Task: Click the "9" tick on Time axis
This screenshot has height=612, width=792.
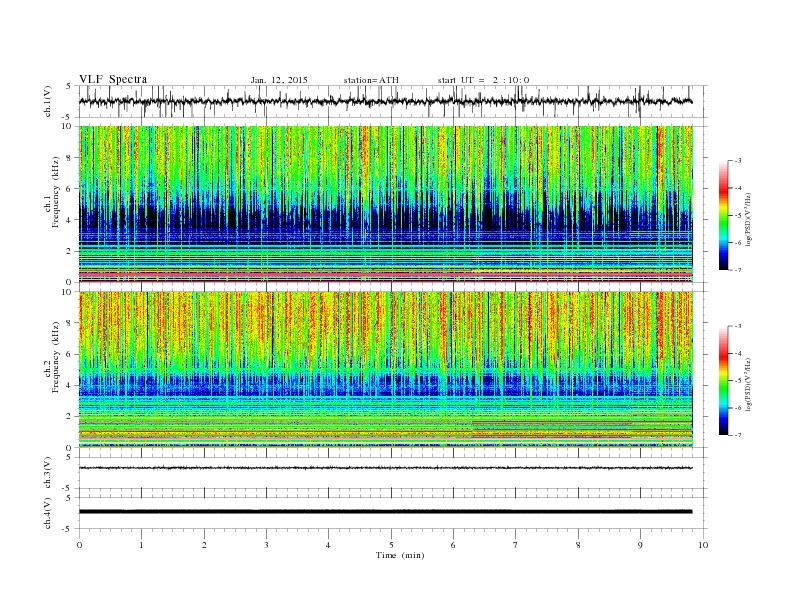Action: tap(640, 545)
